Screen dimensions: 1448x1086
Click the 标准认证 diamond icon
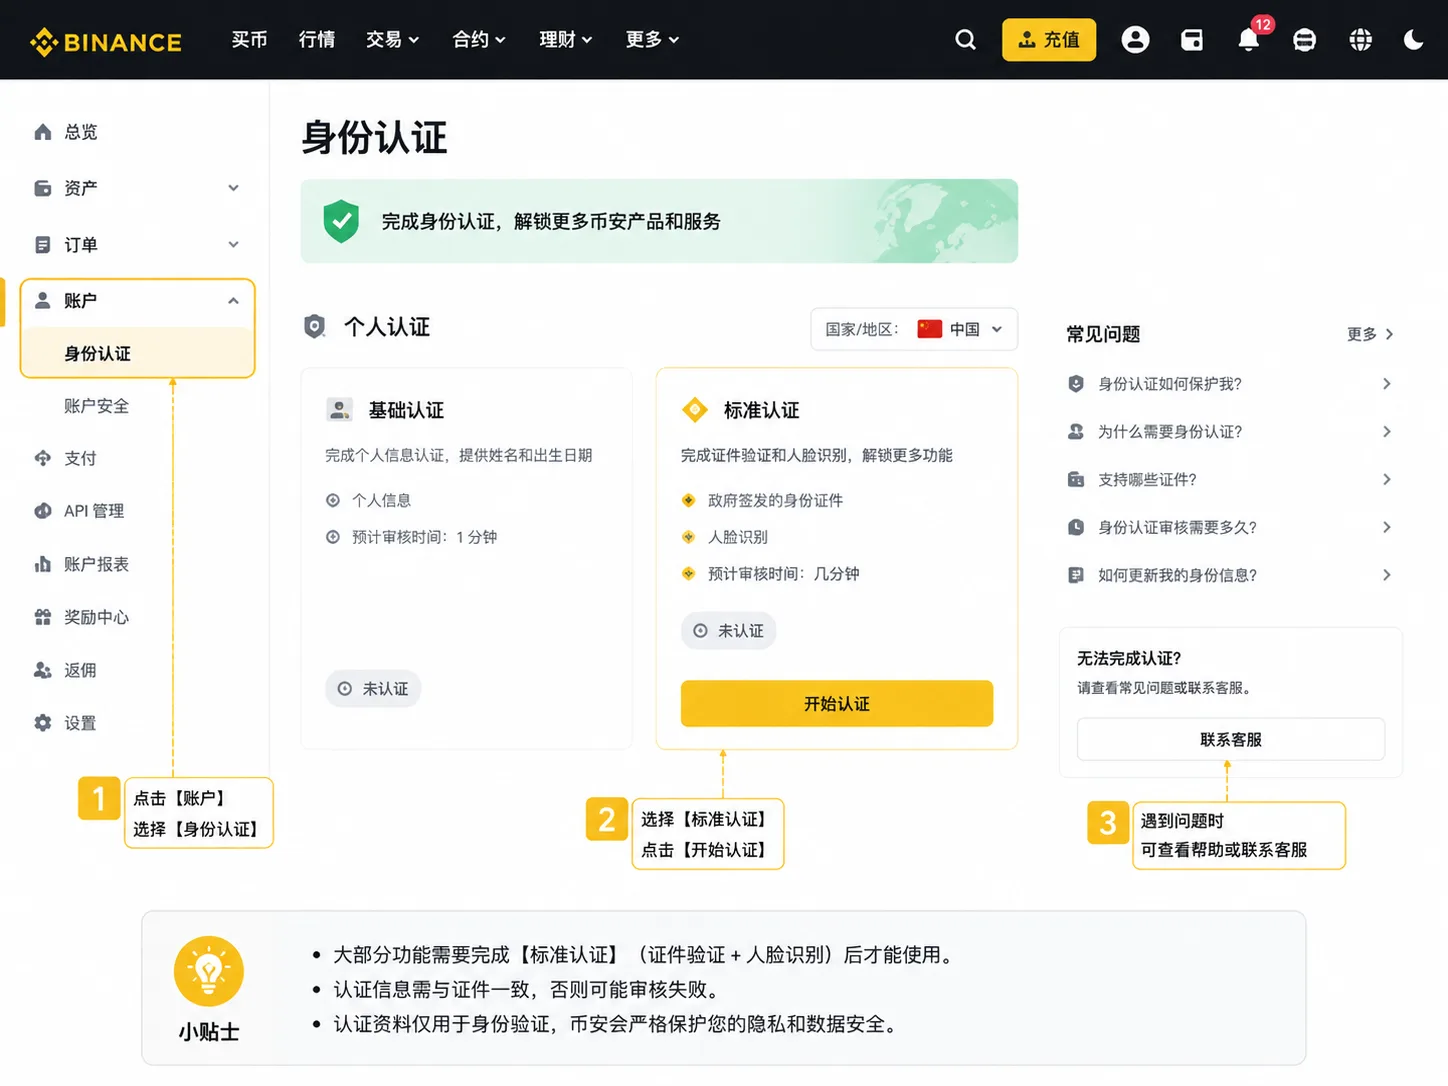tap(694, 410)
